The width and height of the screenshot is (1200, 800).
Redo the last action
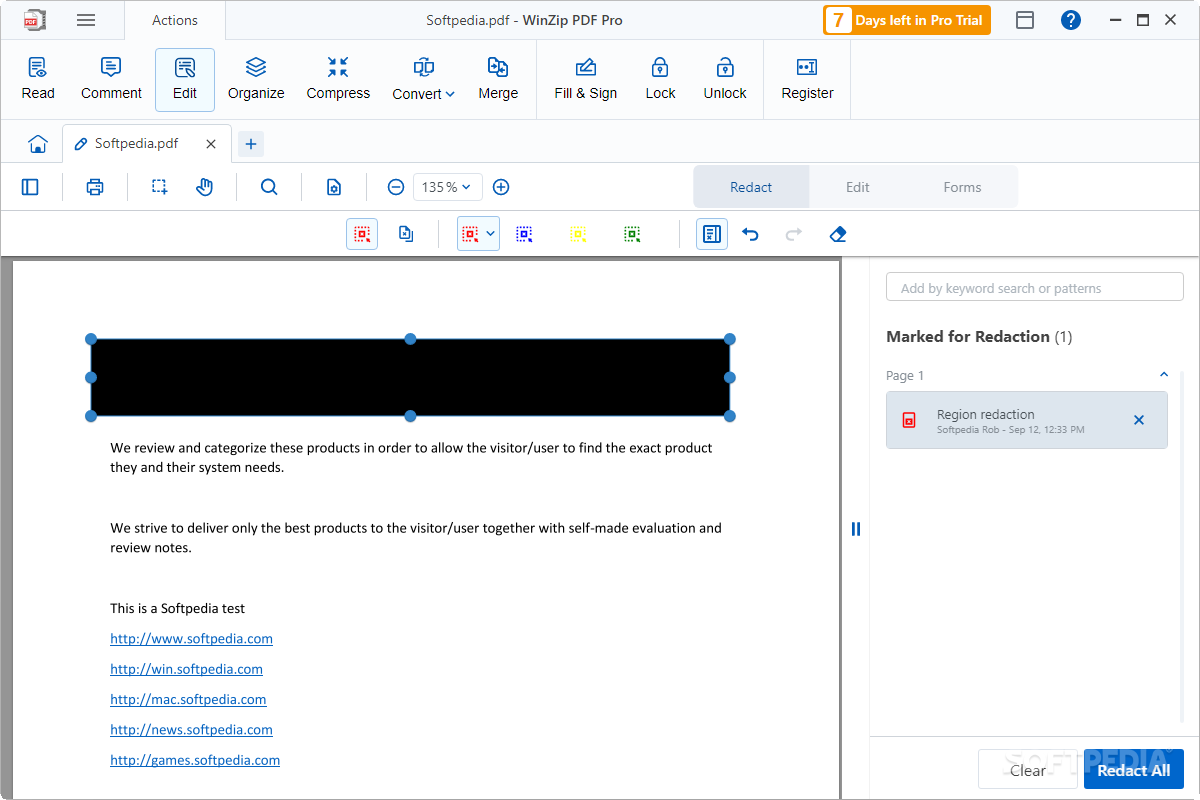click(x=794, y=234)
